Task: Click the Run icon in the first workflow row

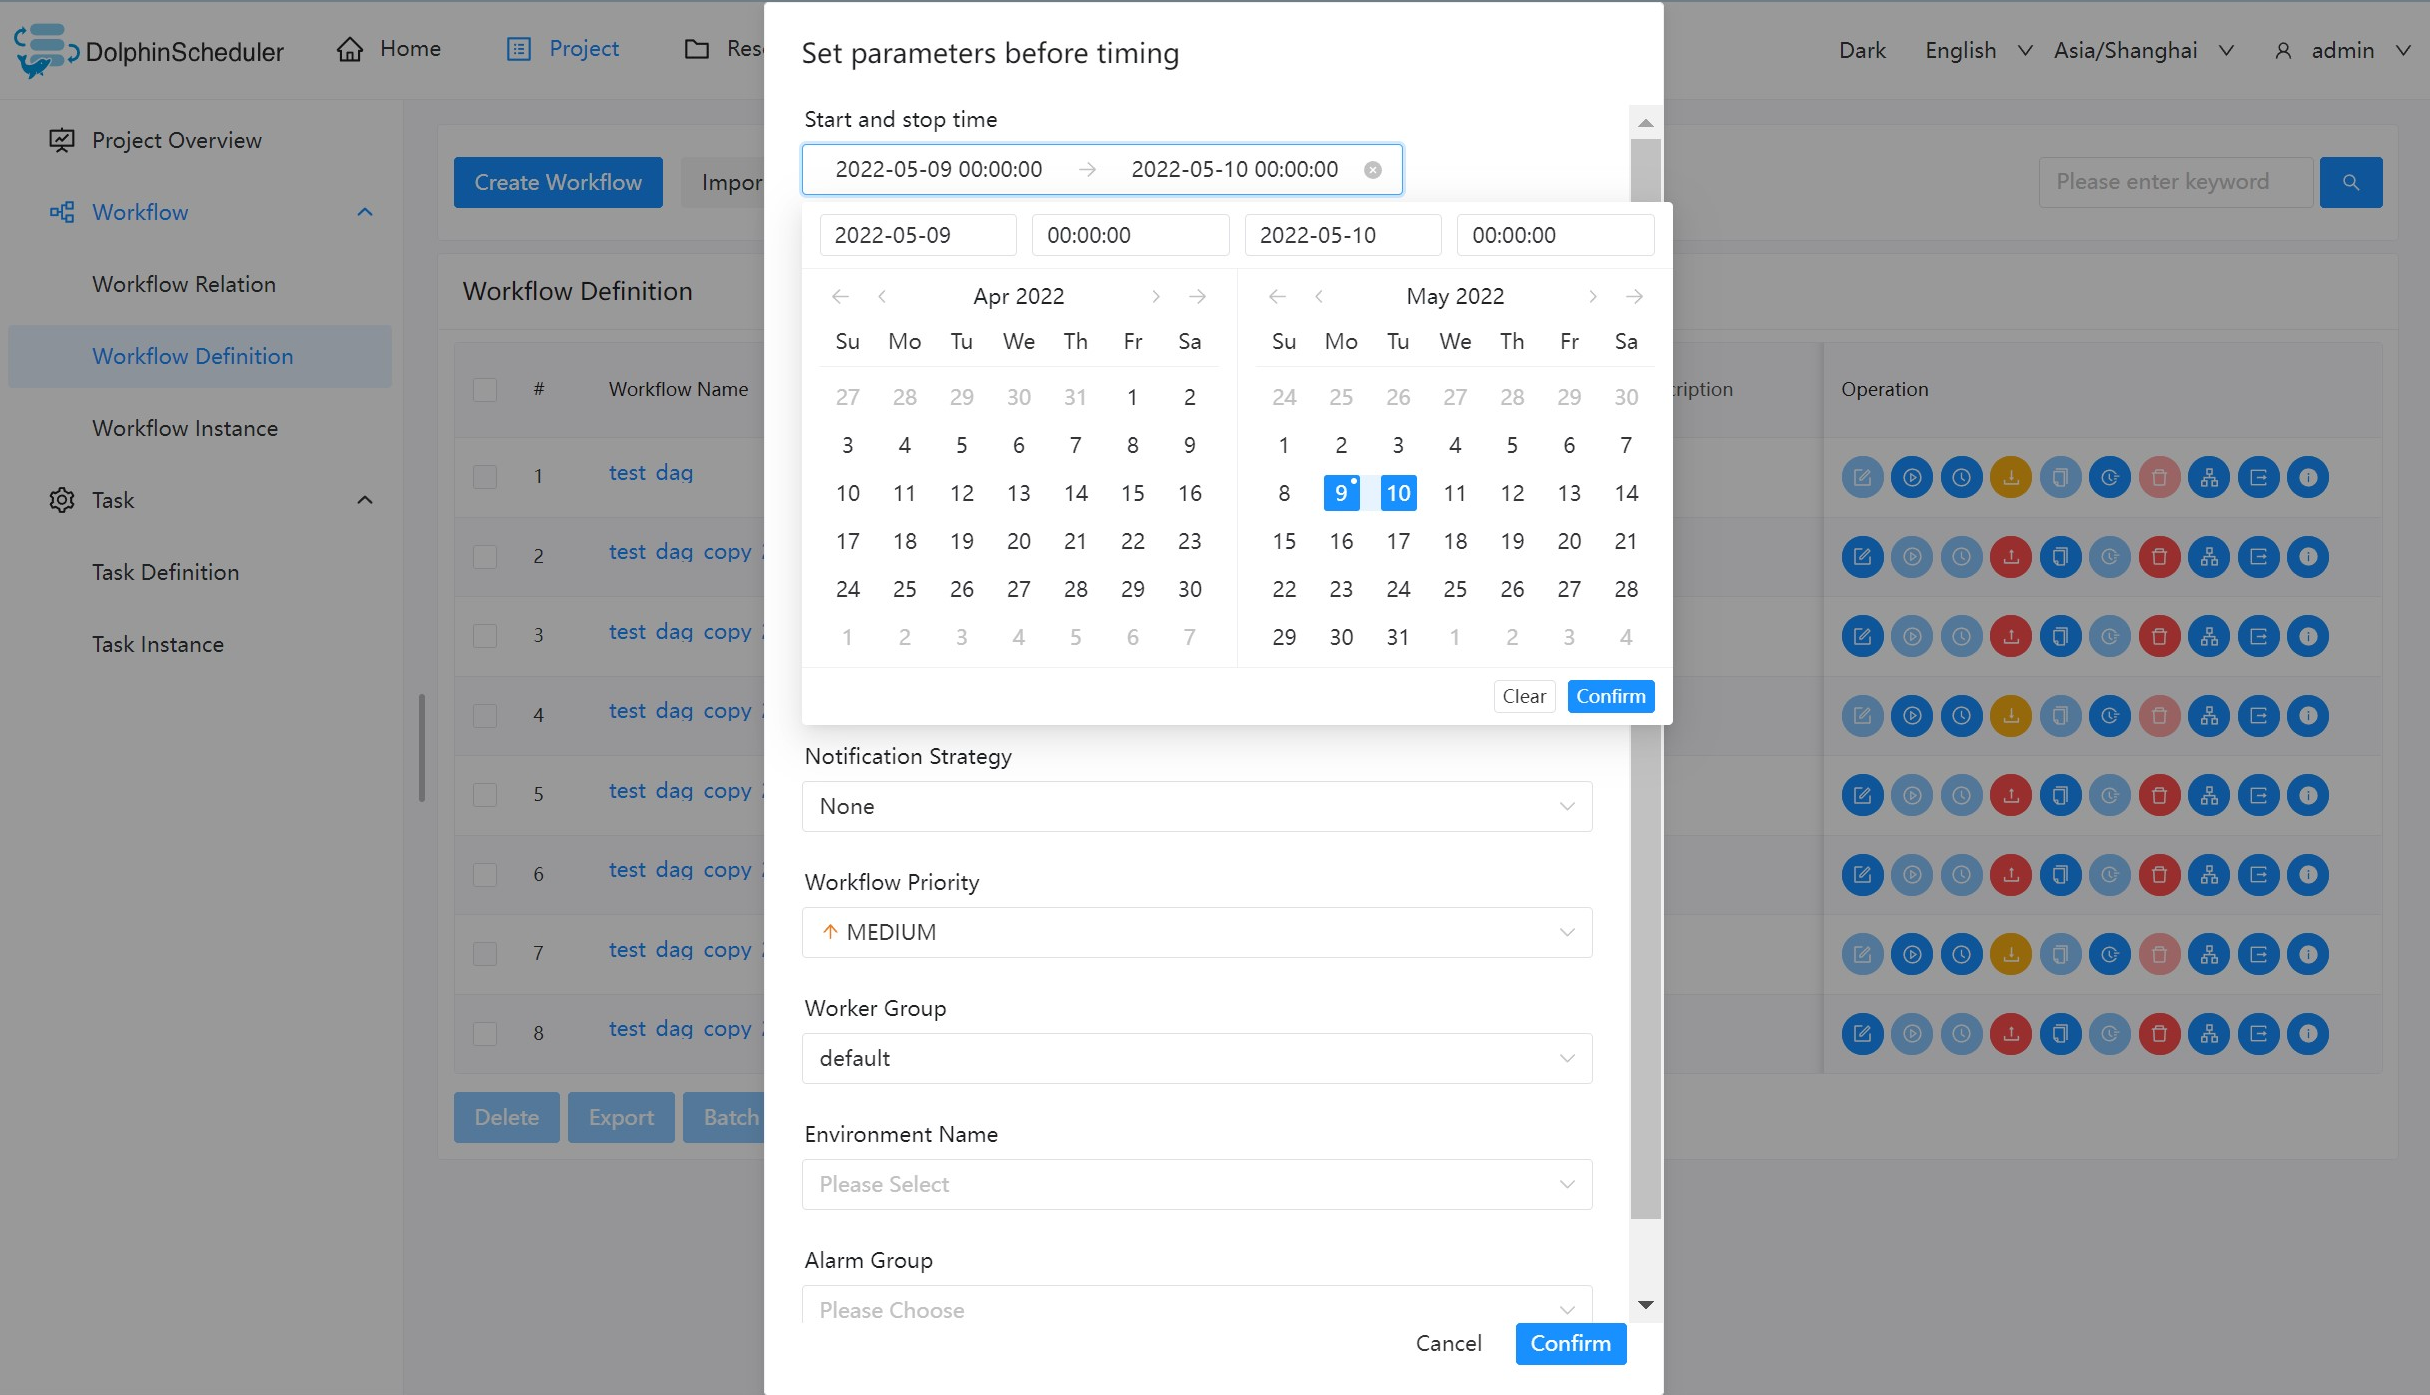Action: [x=1912, y=477]
